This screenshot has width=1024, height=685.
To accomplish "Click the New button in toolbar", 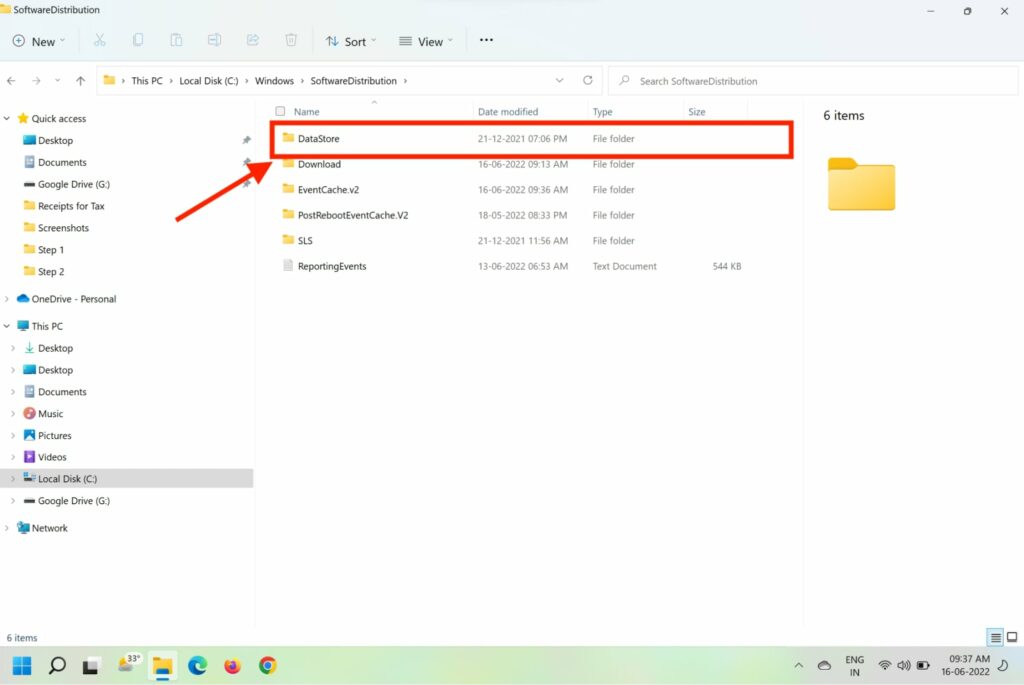I will 38,41.
